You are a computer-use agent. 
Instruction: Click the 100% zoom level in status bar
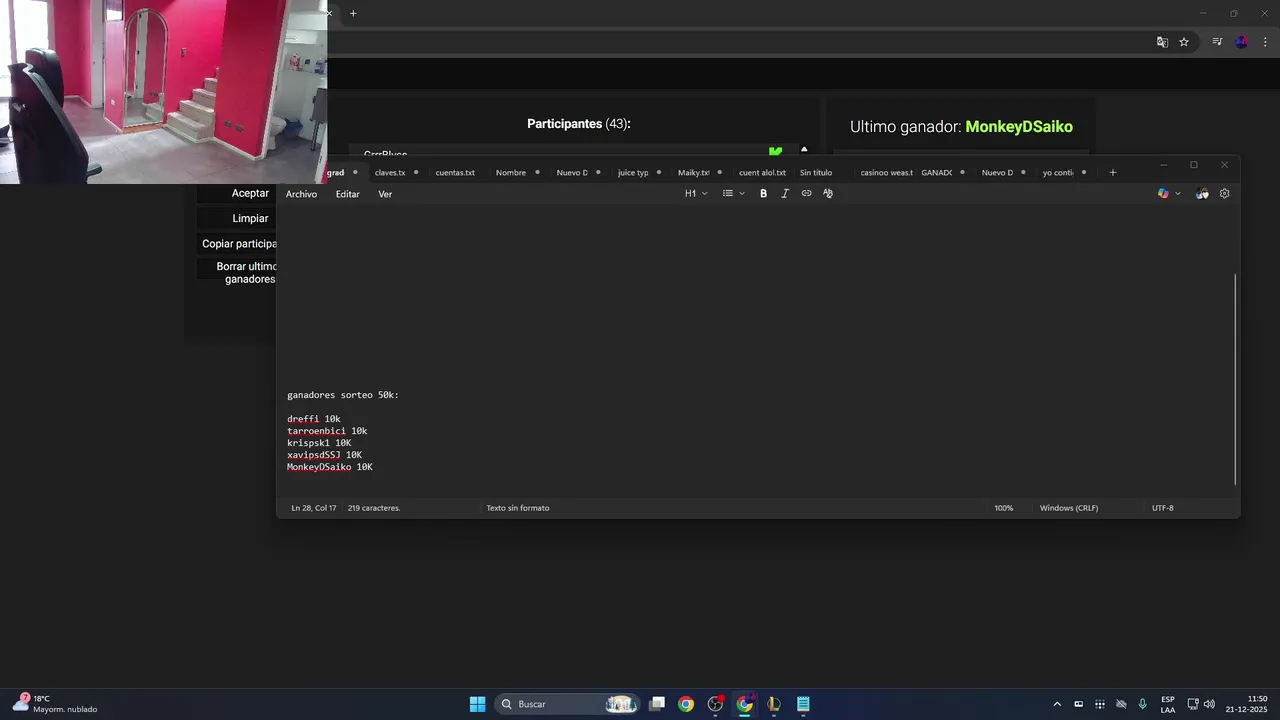pos(1003,508)
